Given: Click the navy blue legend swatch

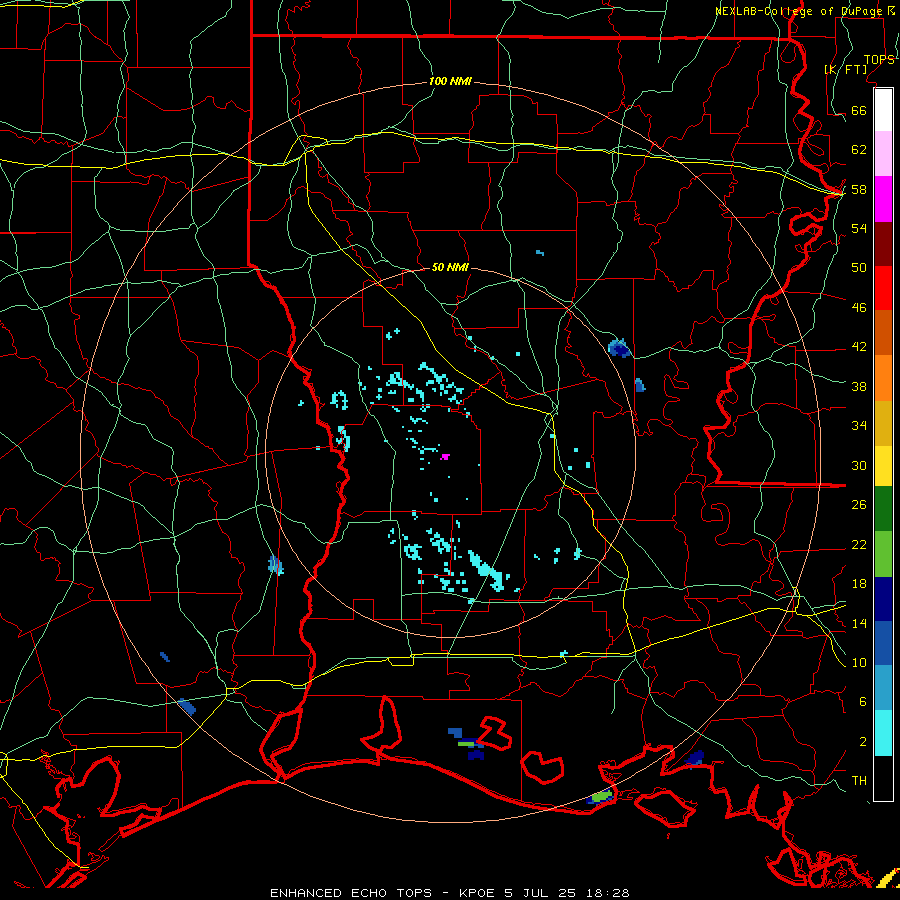Looking at the screenshot, I should tap(883, 599).
